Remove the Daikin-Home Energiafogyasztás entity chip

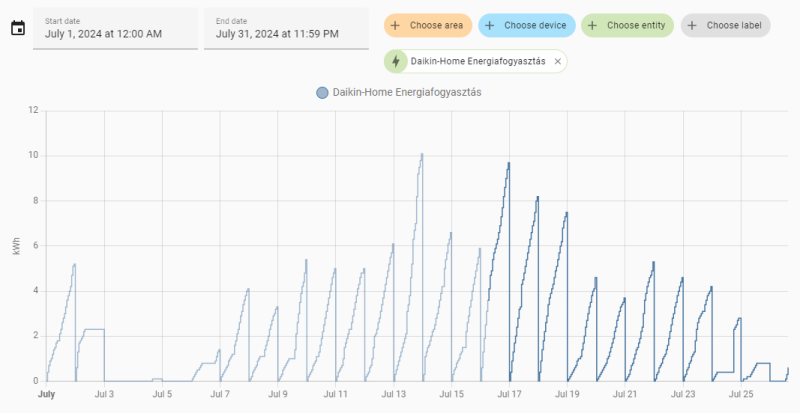[x=558, y=61]
